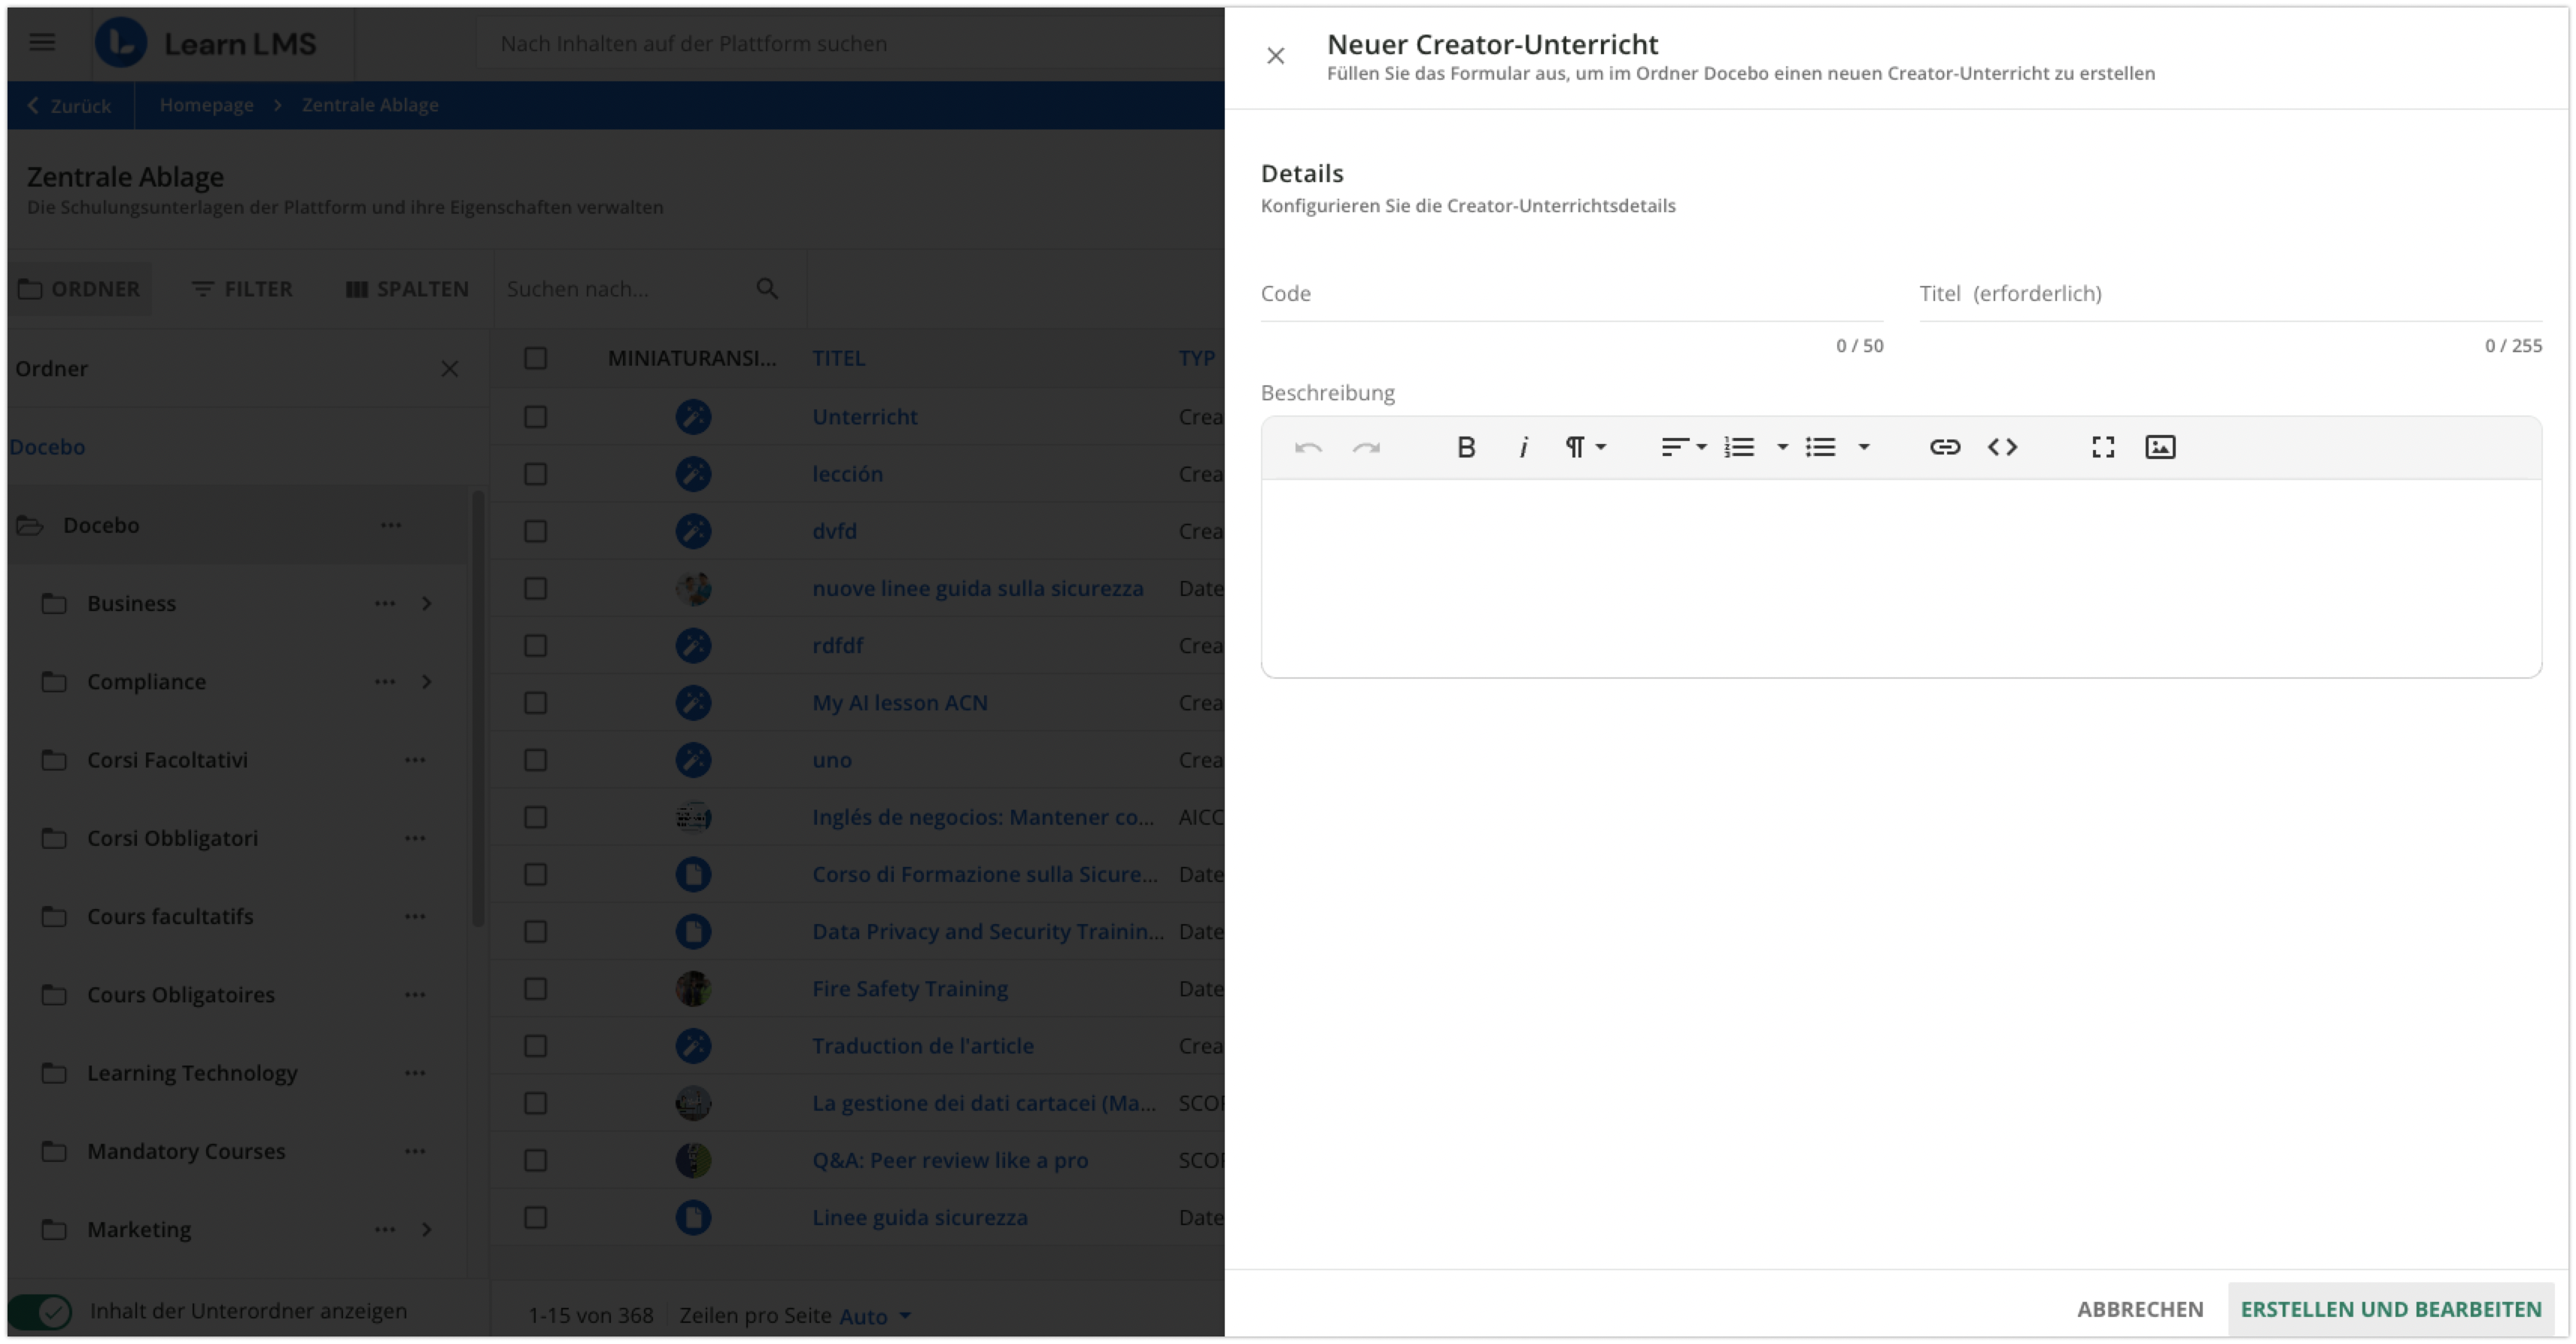
Task: Go back using the Zurück link
Action: tap(69, 106)
